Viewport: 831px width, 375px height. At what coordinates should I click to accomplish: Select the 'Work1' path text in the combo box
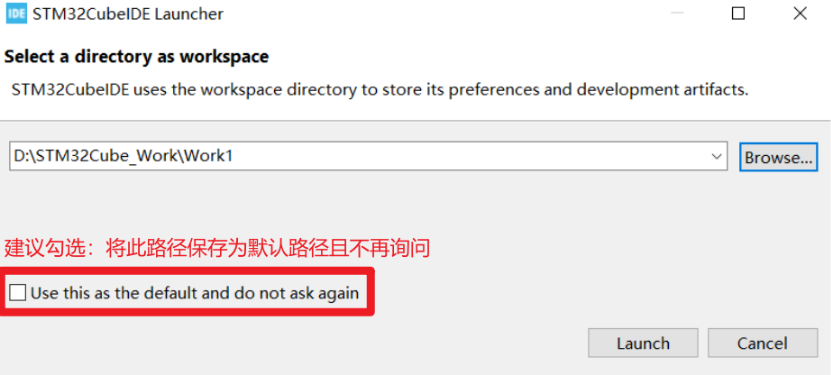point(208,156)
